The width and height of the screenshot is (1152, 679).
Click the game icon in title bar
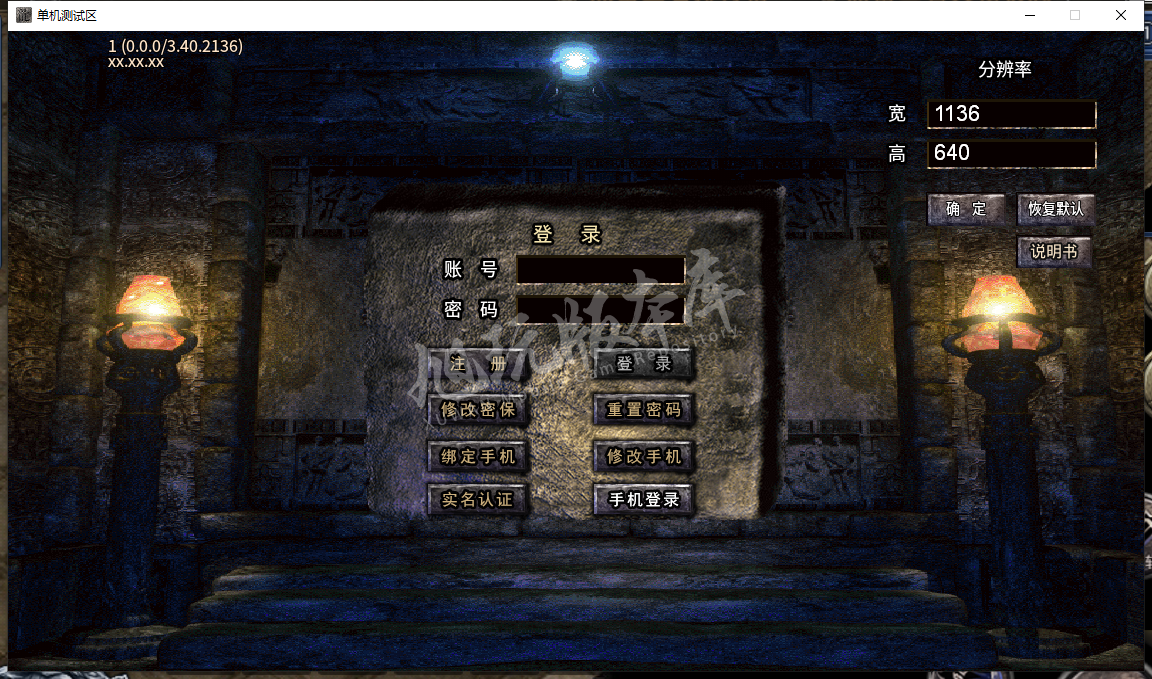tap(24, 15)
